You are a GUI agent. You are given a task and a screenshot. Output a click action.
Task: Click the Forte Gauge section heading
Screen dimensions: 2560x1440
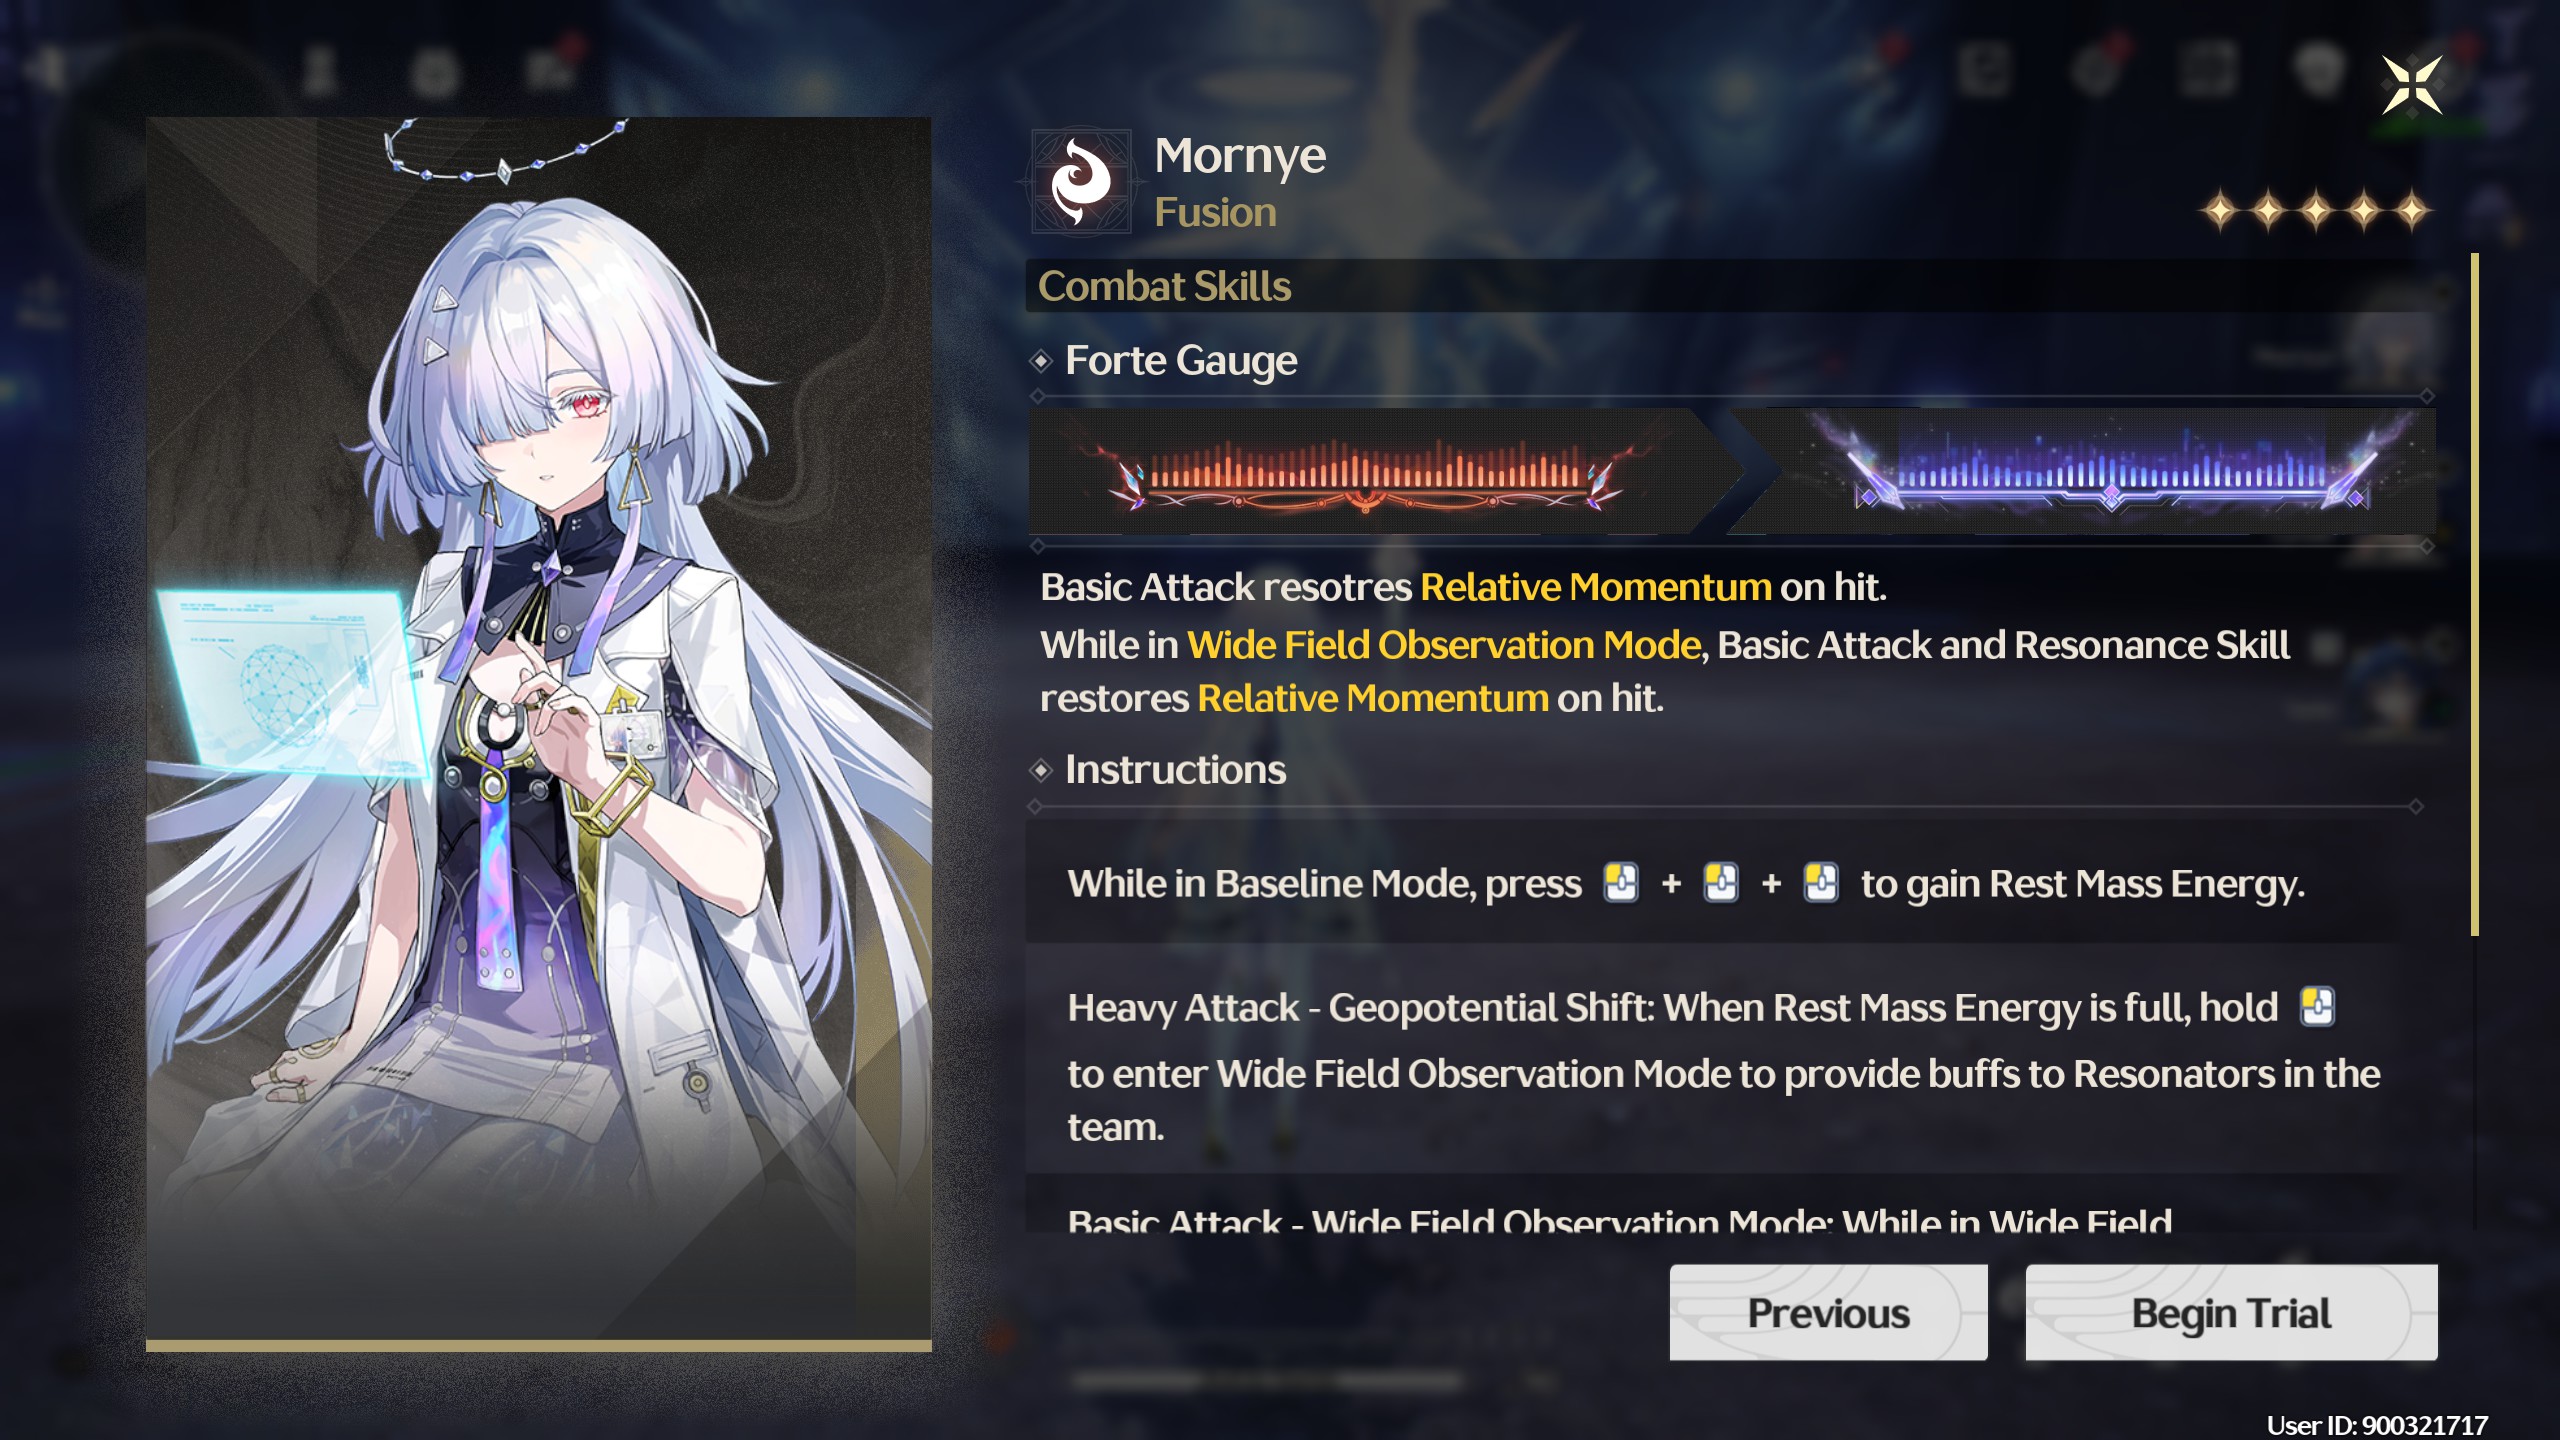pos(1181,361)
